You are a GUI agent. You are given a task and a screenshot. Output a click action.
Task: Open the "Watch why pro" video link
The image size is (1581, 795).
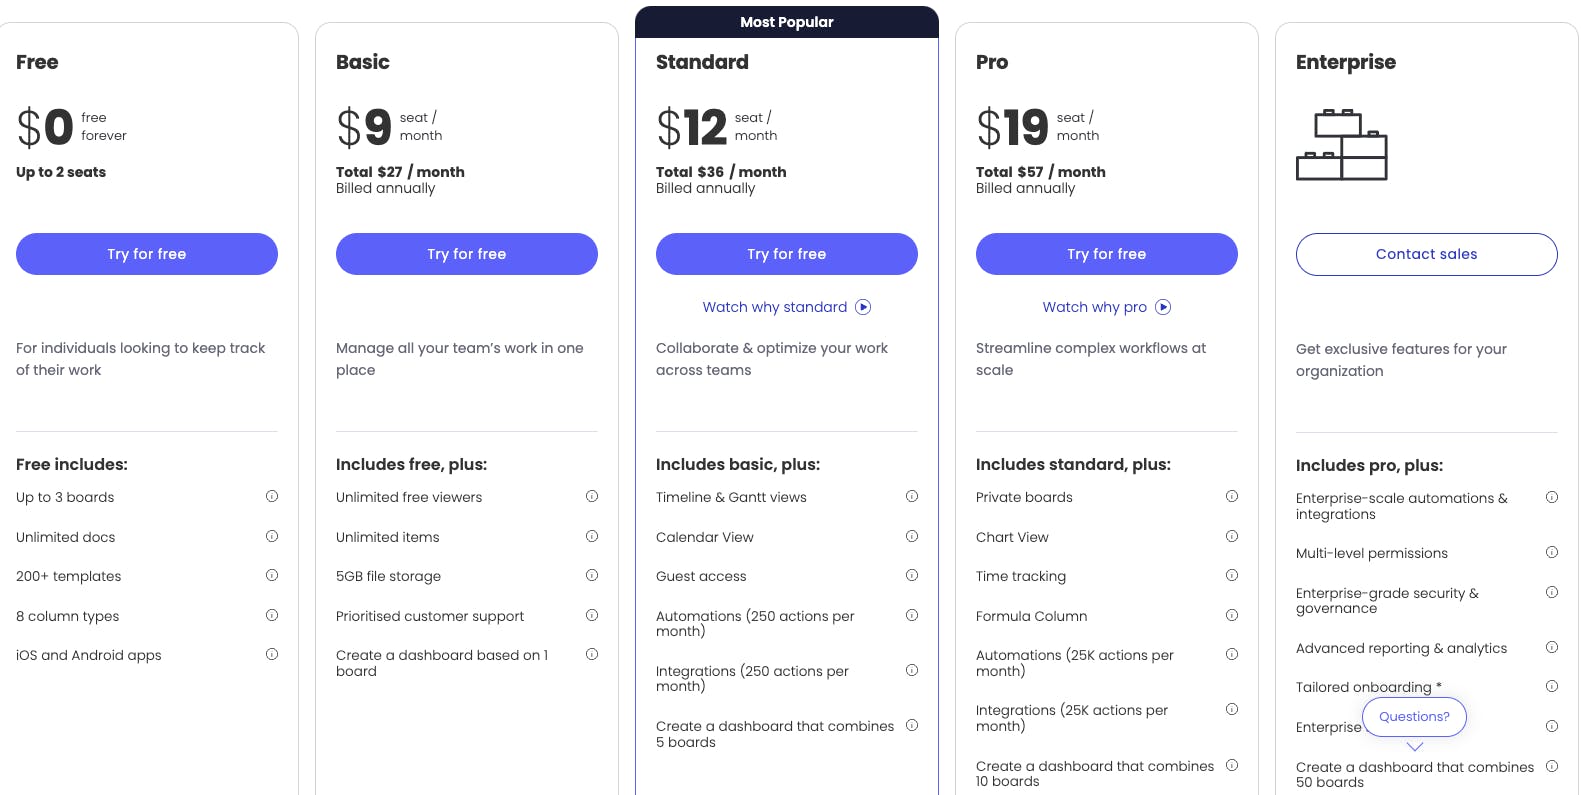pos(1094,307)
